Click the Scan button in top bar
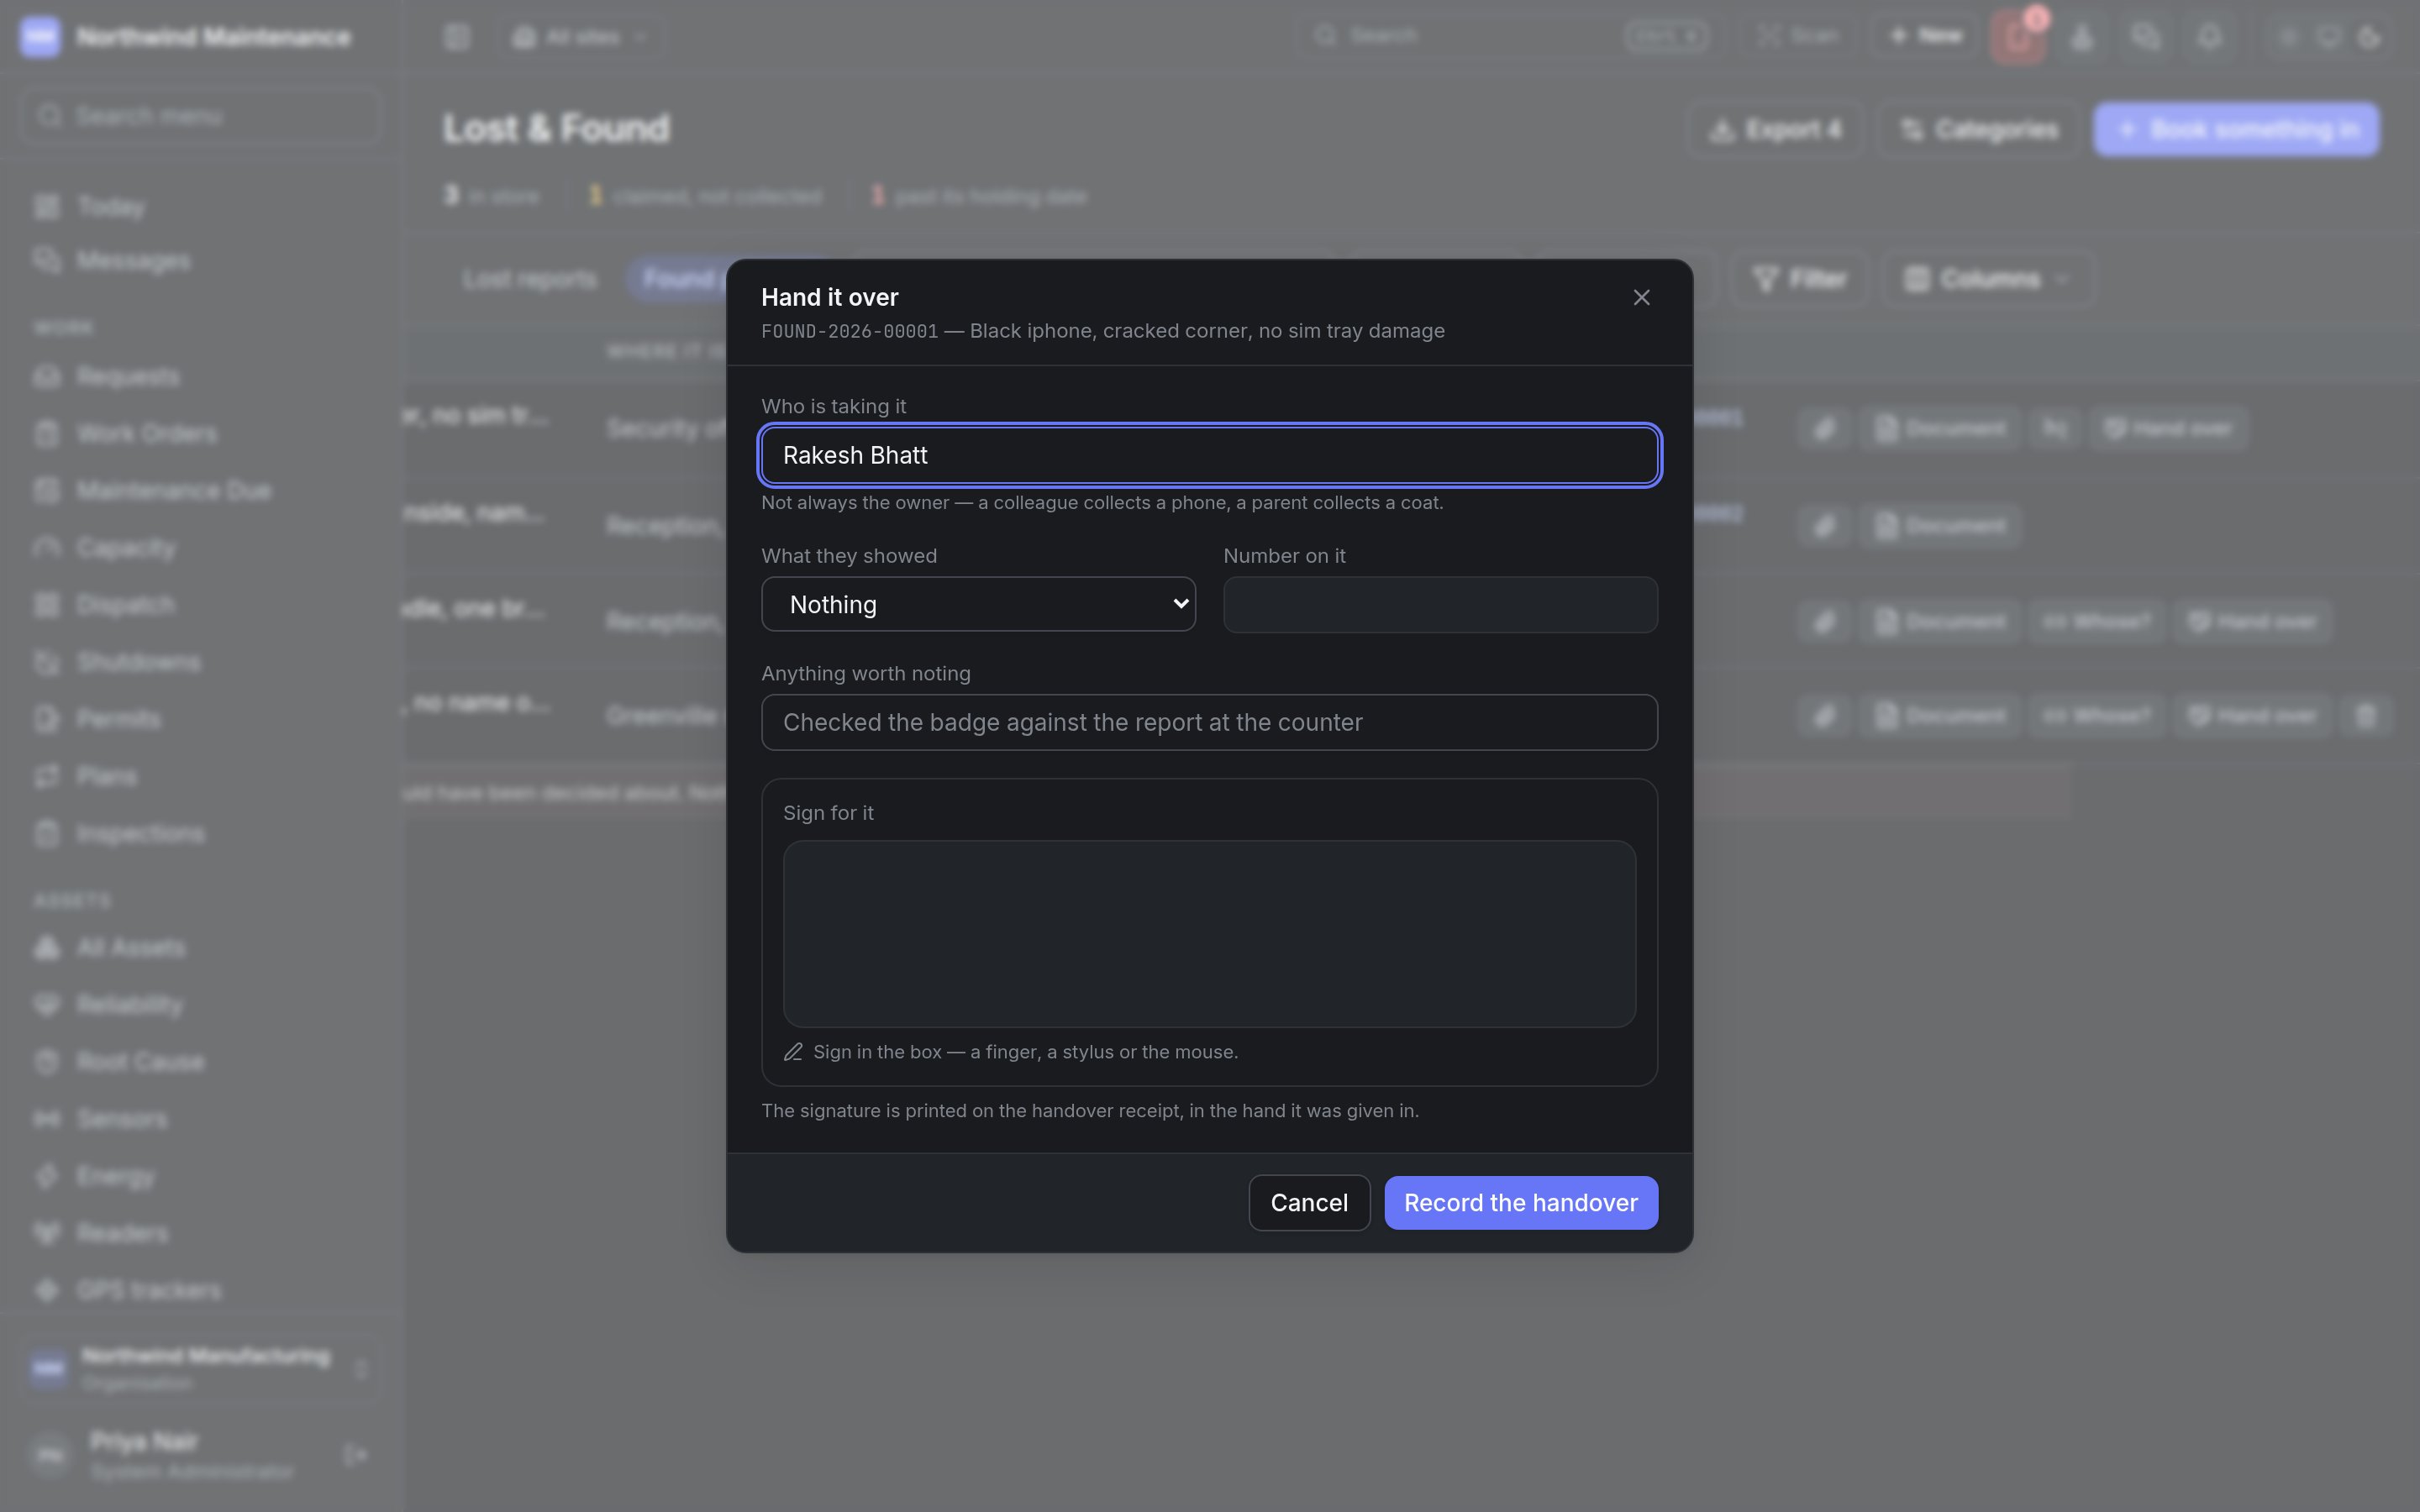Image resolution: width=2420 pixels, height=1512 pixels. [x=1799, y=36]
